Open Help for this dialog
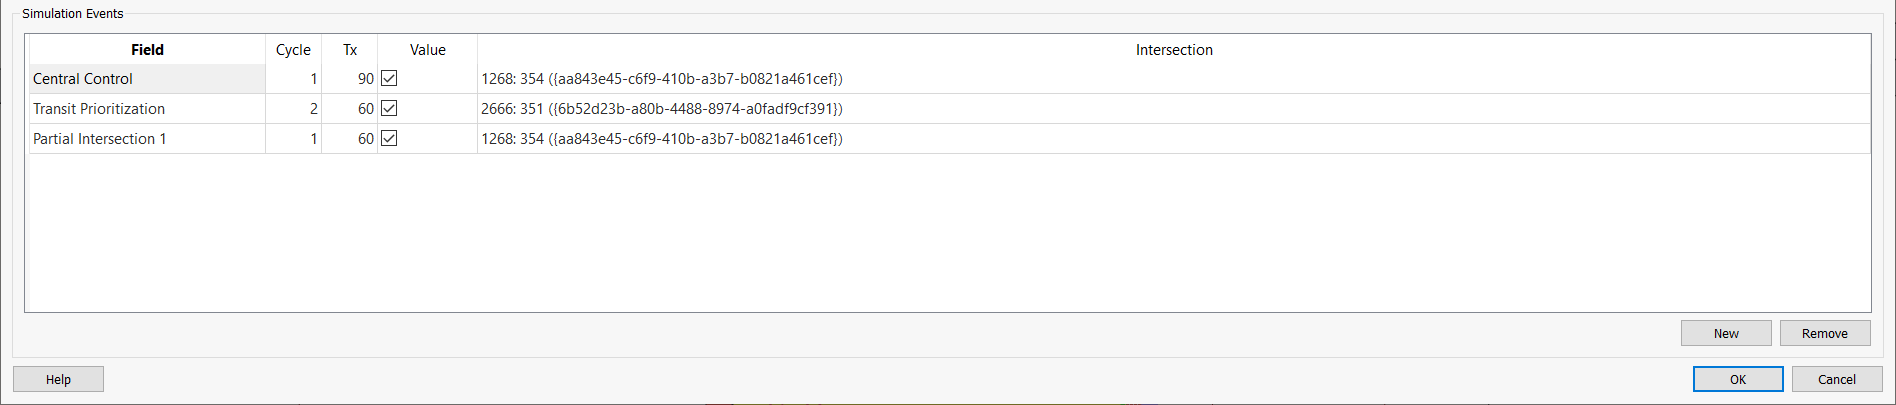This screenshot has height=405, width=1896. [58, 379]
